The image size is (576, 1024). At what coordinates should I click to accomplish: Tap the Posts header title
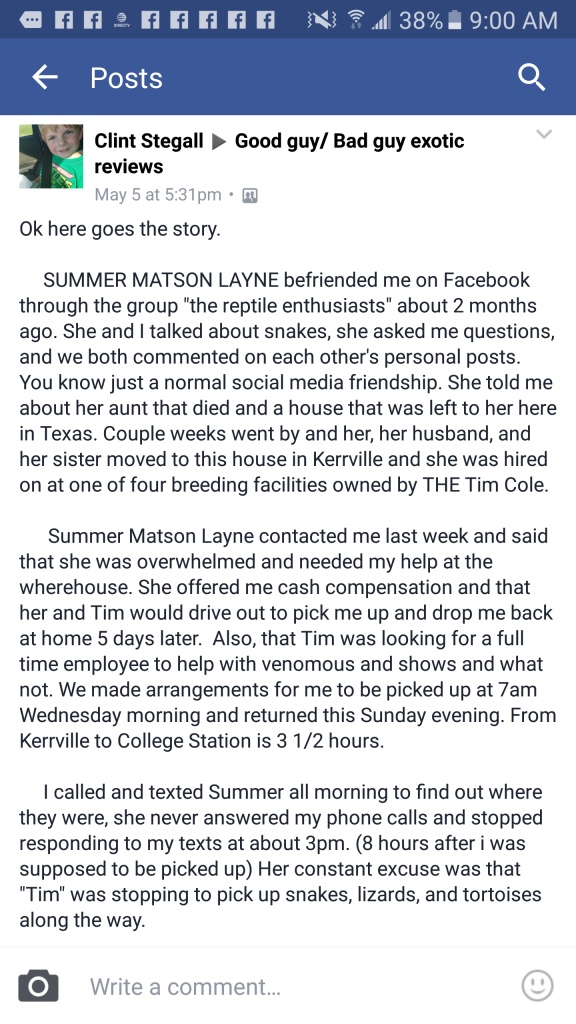point(126,78)
